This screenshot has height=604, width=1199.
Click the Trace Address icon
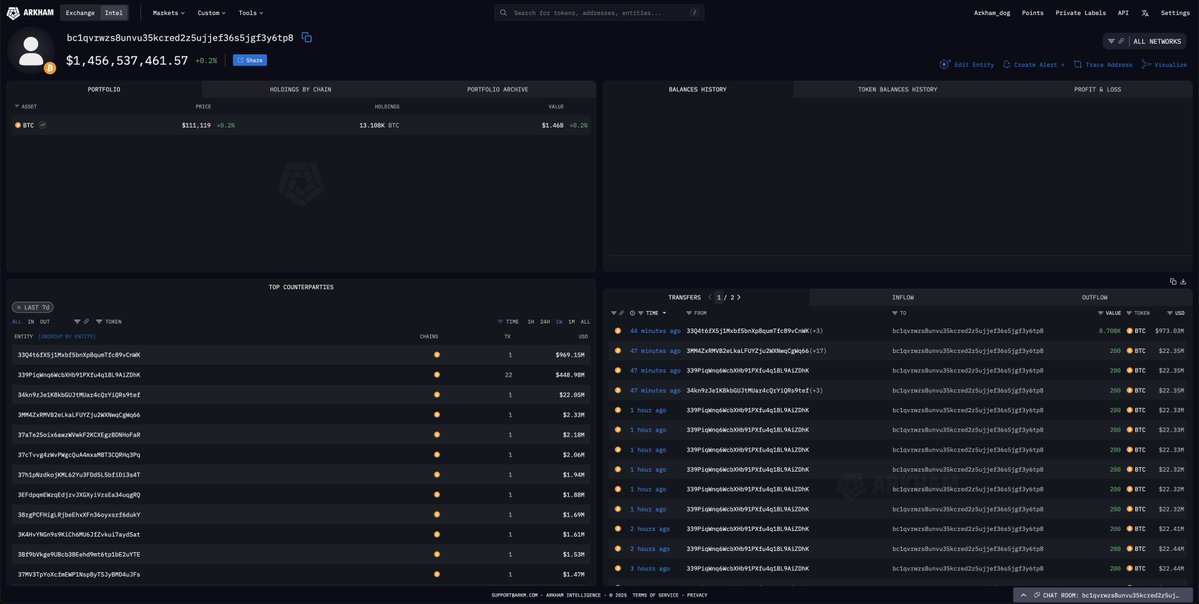click(1078, 64)
